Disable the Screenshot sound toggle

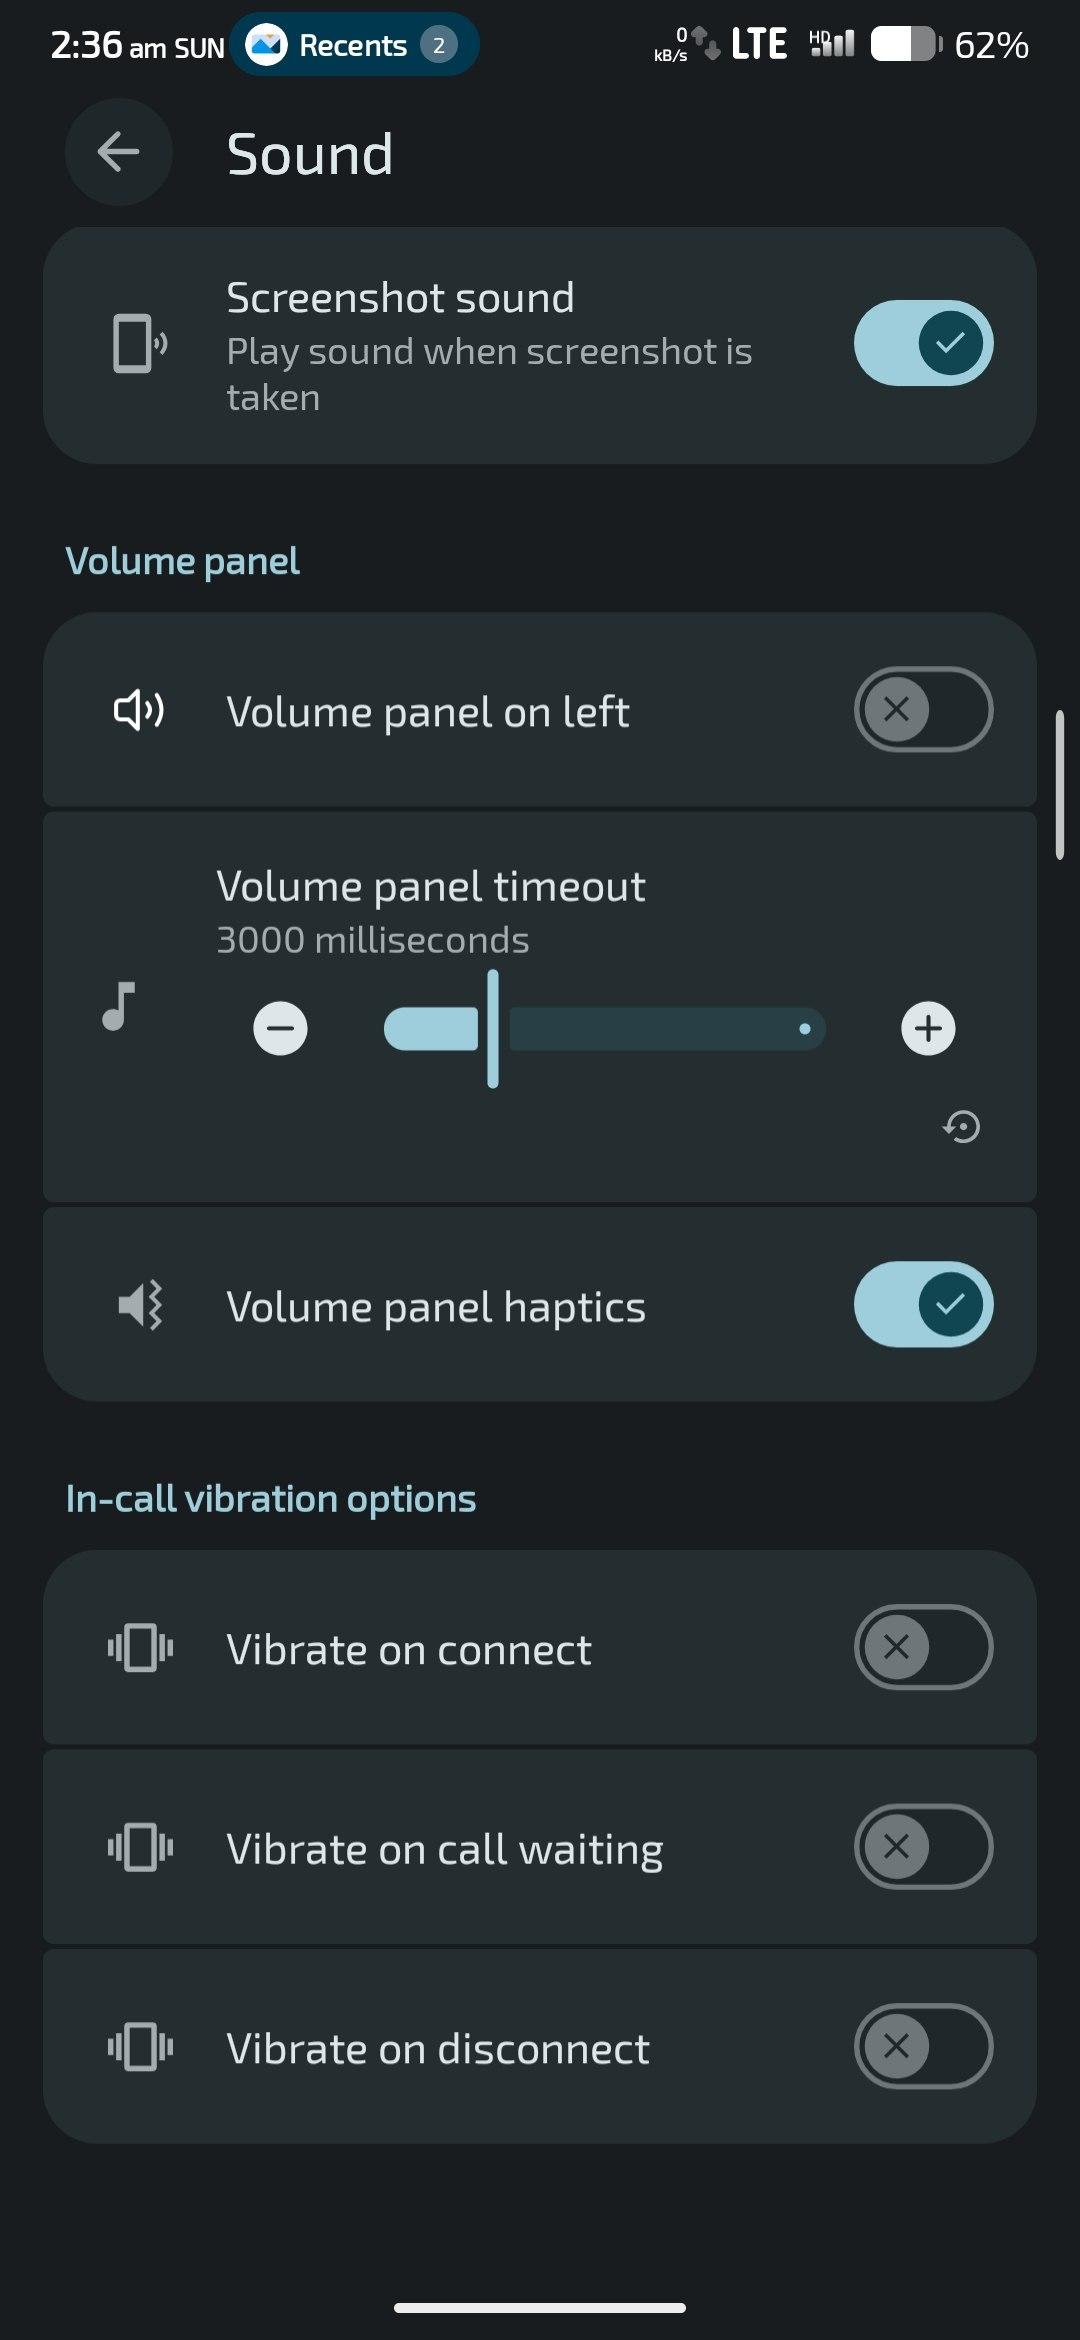(x=923, y=343)
